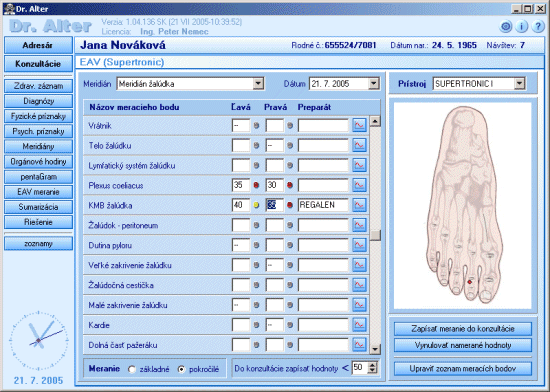Open the Meridiány page

(x=38, y=146)
